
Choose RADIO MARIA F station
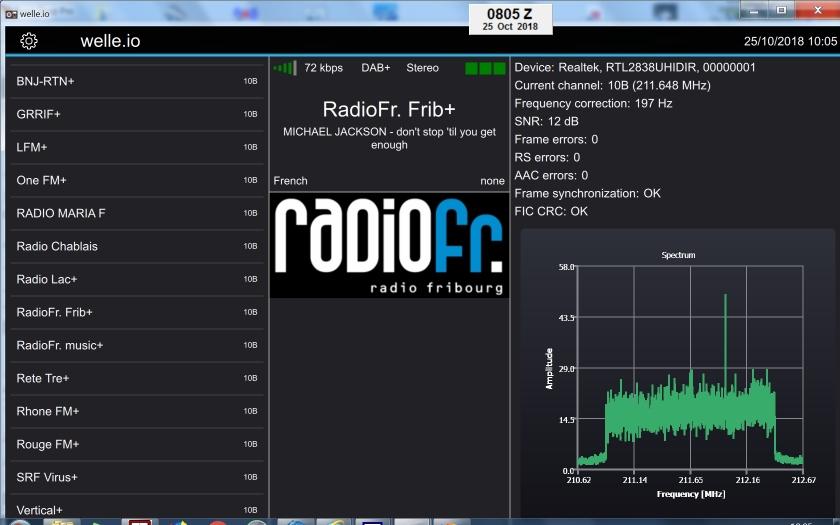pos(137,213)
